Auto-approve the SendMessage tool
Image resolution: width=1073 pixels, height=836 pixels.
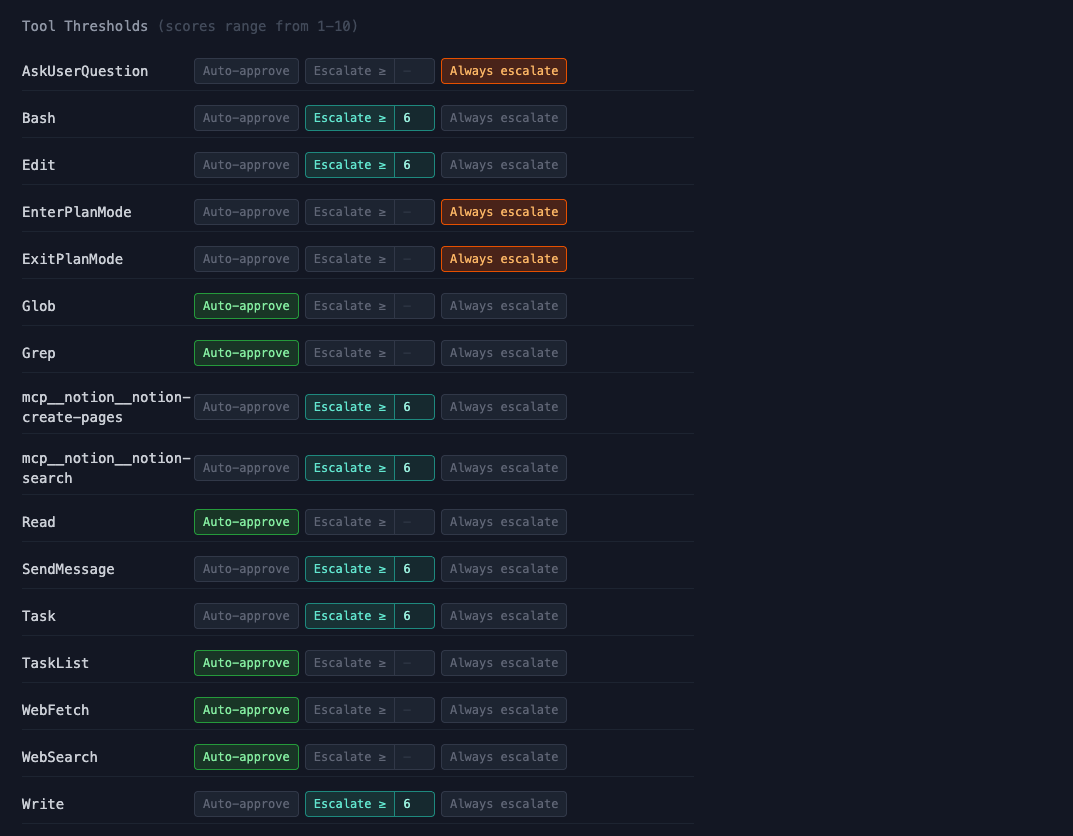(x=246, y=568)
